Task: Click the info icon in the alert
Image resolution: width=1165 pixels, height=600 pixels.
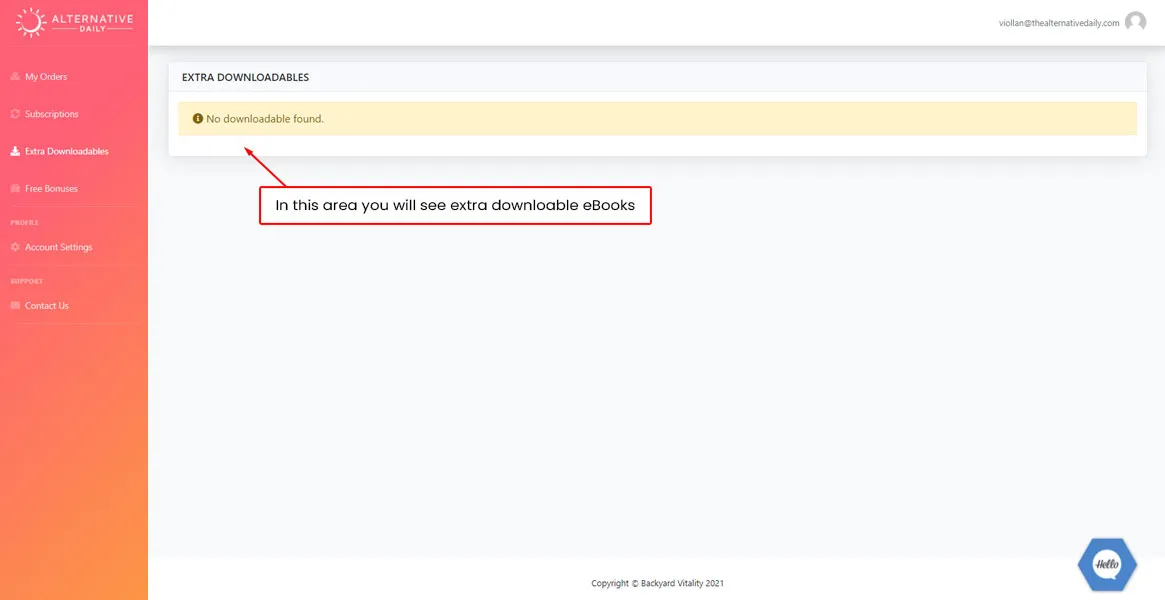Action: [x=198, y=119]
